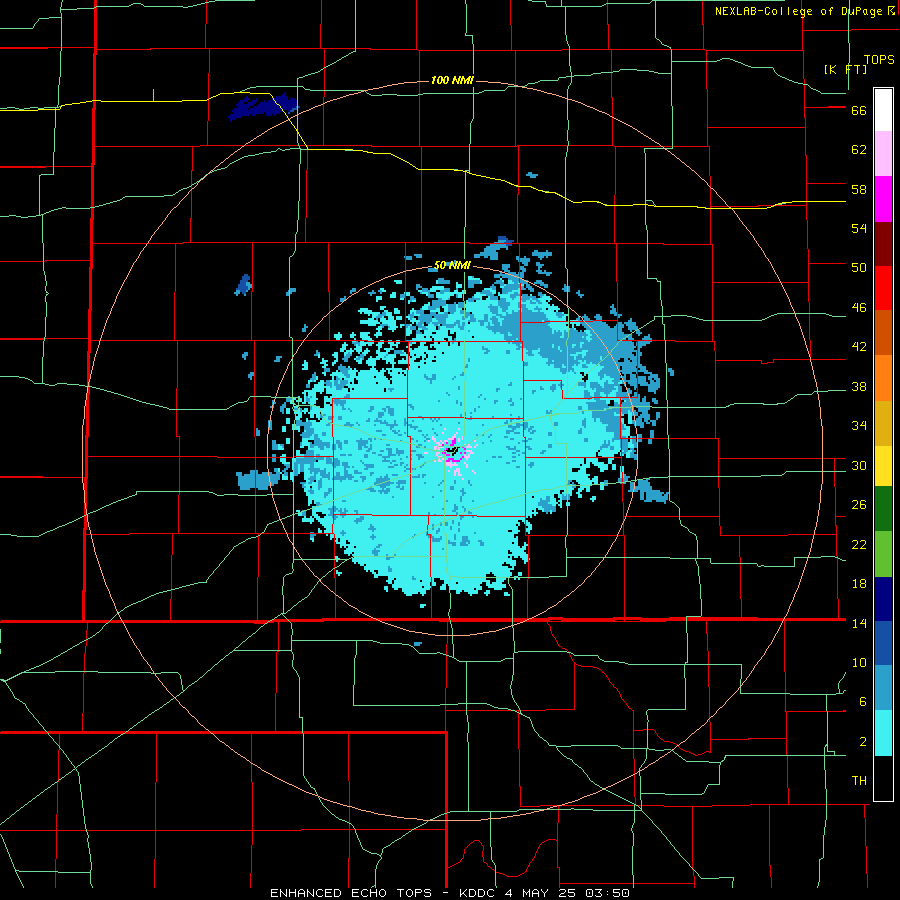Click the 100 NMI range ring label

pos(452,80)
